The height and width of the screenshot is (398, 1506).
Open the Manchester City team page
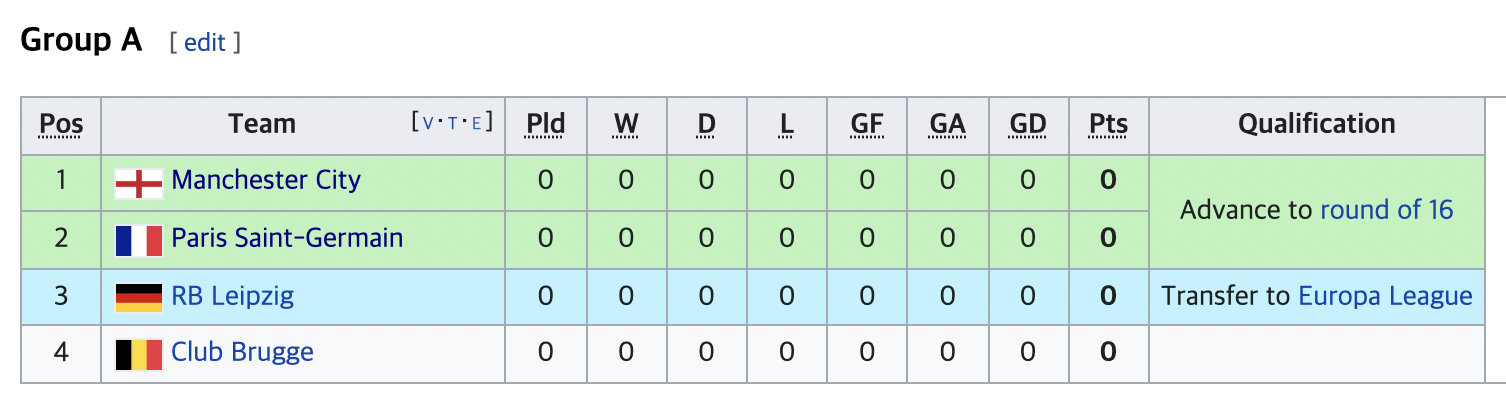pos(266,181)
